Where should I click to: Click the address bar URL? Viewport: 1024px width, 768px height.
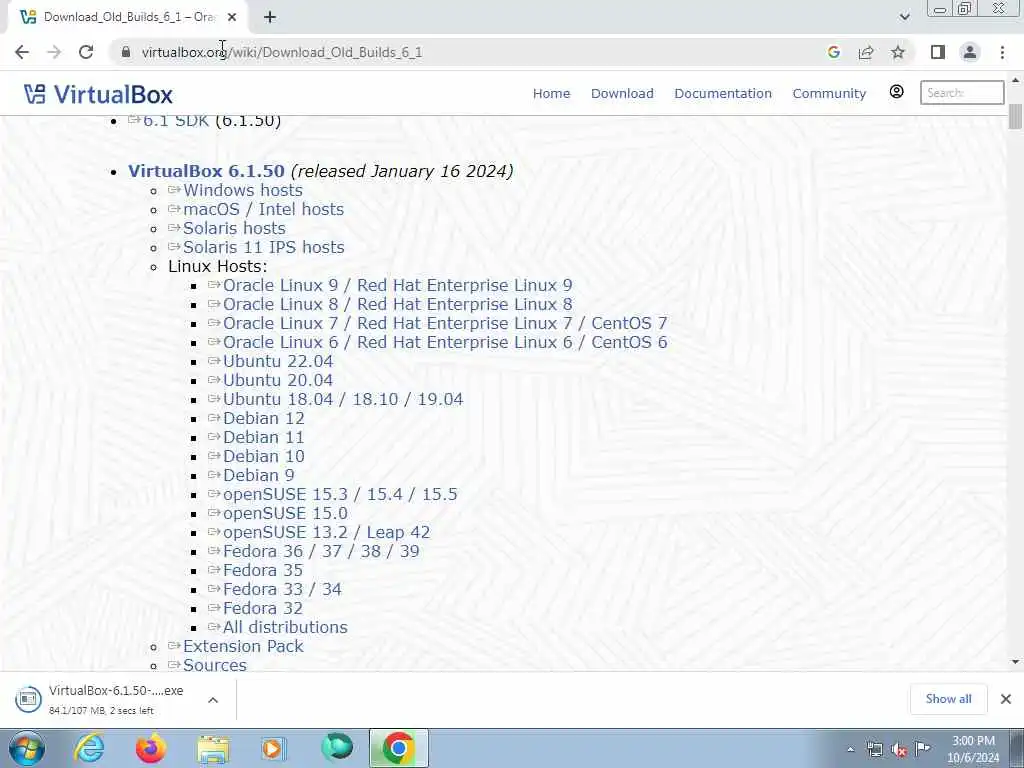(282, 52)
